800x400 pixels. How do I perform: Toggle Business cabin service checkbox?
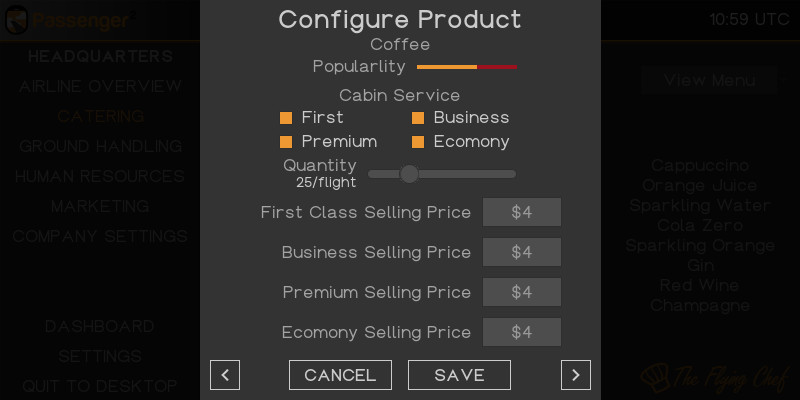[x=418, y=118]
